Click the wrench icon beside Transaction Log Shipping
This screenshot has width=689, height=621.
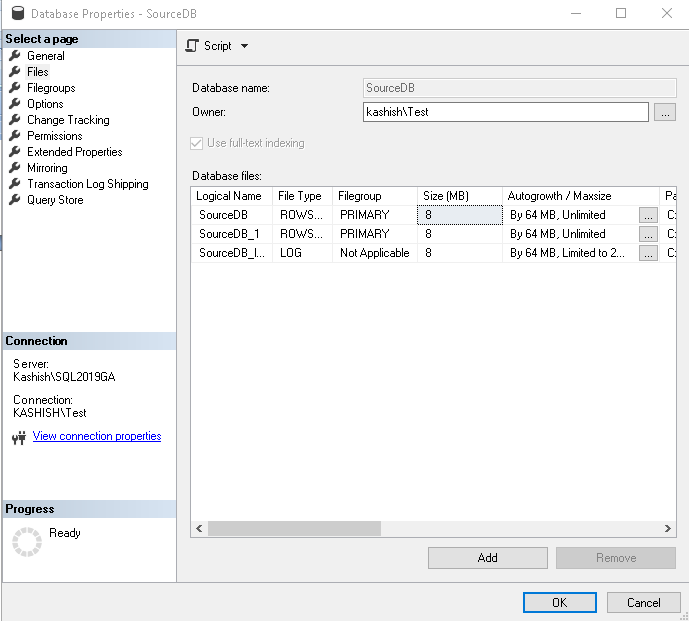[15, 184]
